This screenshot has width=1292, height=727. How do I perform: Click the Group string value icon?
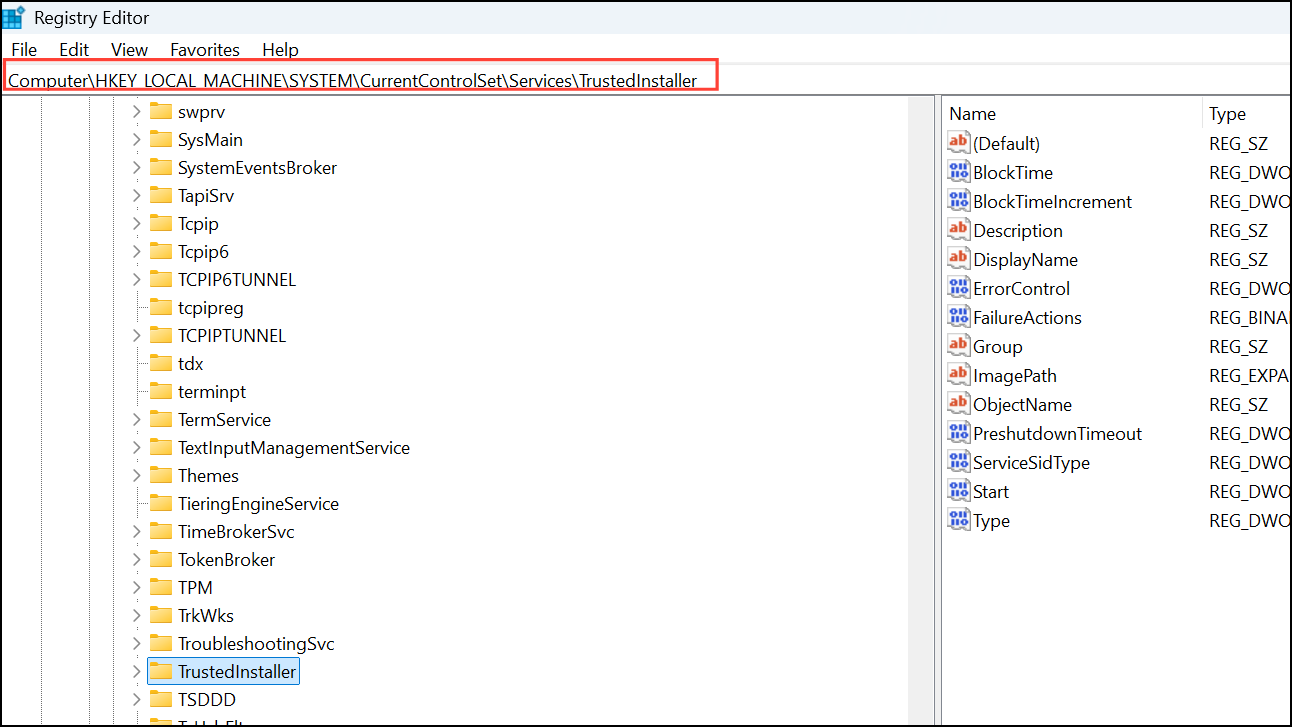point(959,346)
